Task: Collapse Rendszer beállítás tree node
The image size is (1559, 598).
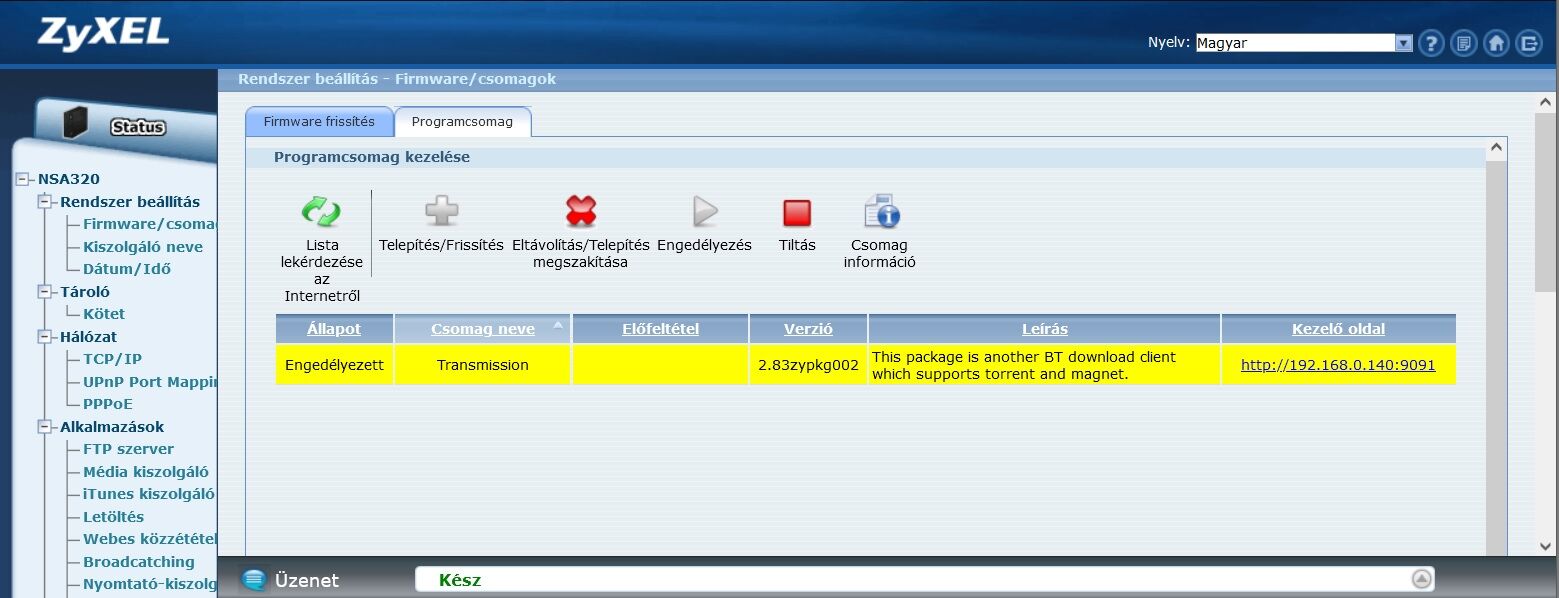Action: click(x=44, y=202)
